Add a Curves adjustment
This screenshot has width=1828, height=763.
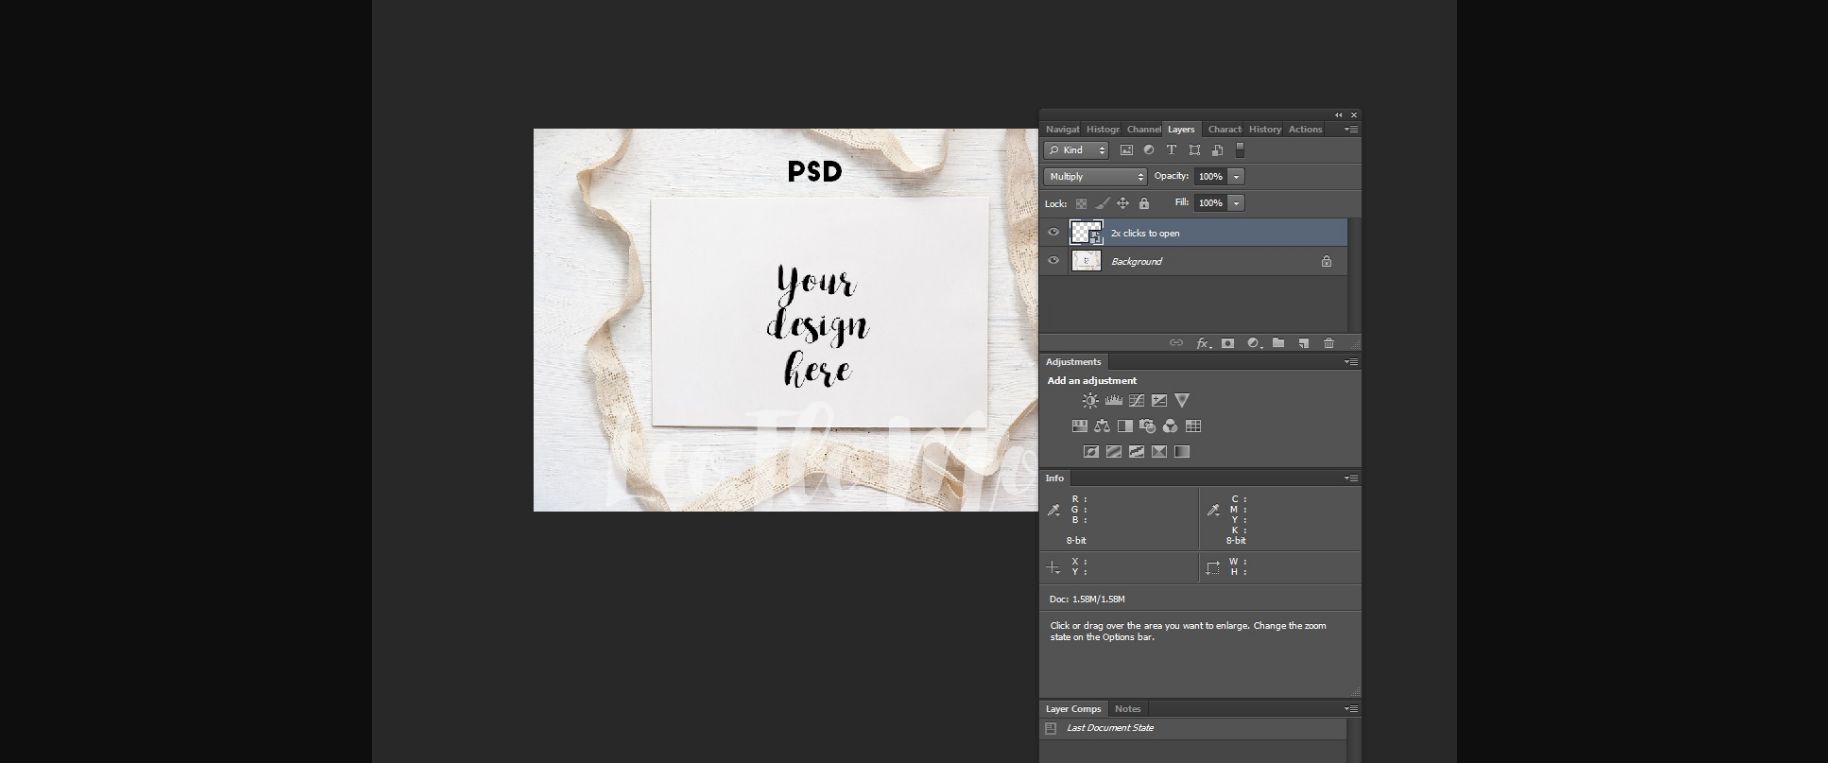(x=1136, y=400)
